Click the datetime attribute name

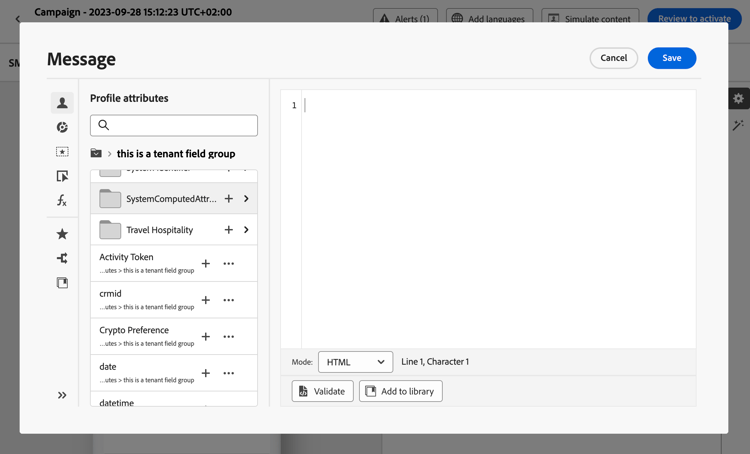click(117, 403)
